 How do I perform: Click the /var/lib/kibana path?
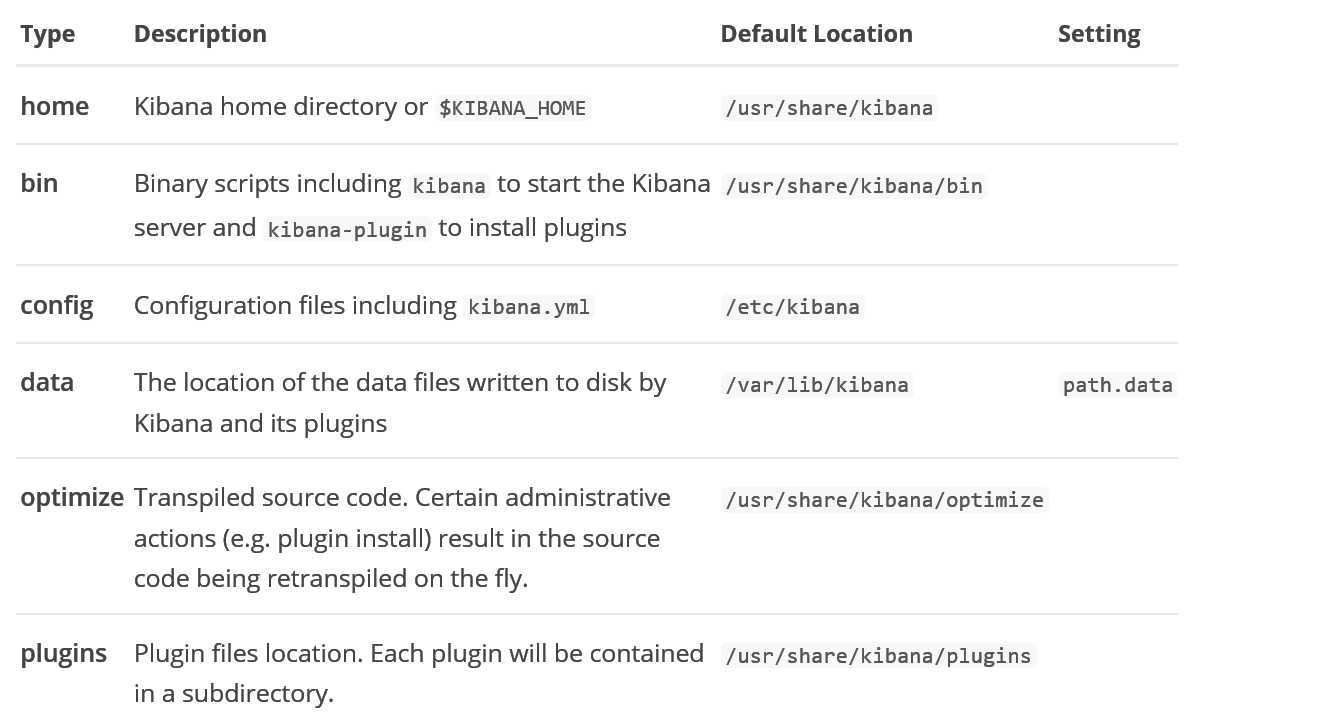click(x=817, y=385)
